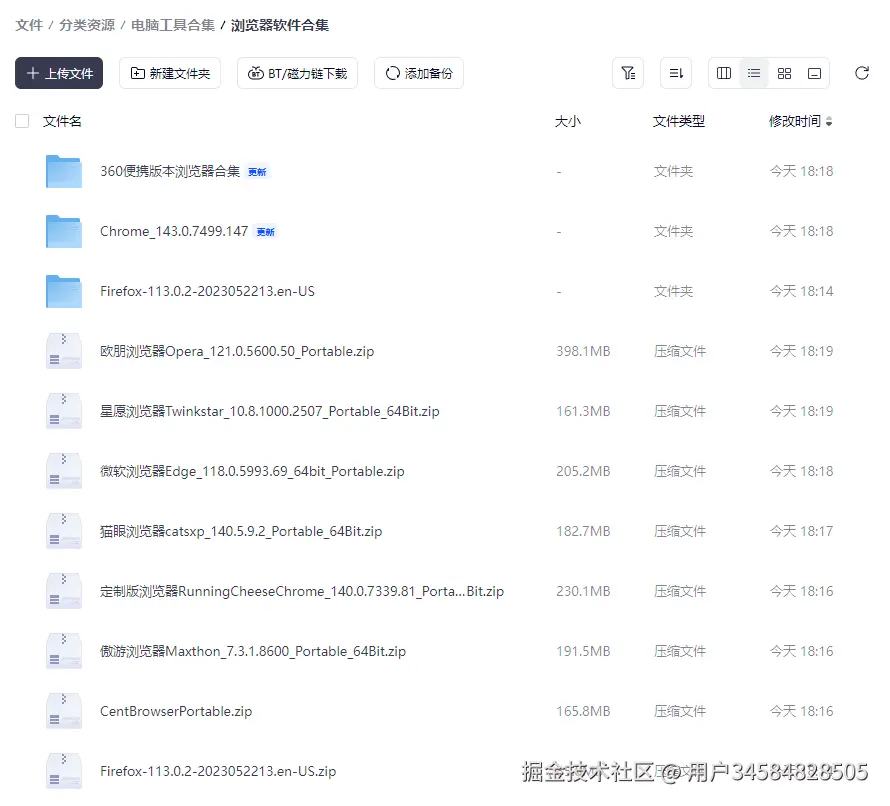Image resolution: width=890 pixels, height=806 pixels.
Task: Go to 电脑工具合集 in the breadcrumb
Action: (173, 25)
